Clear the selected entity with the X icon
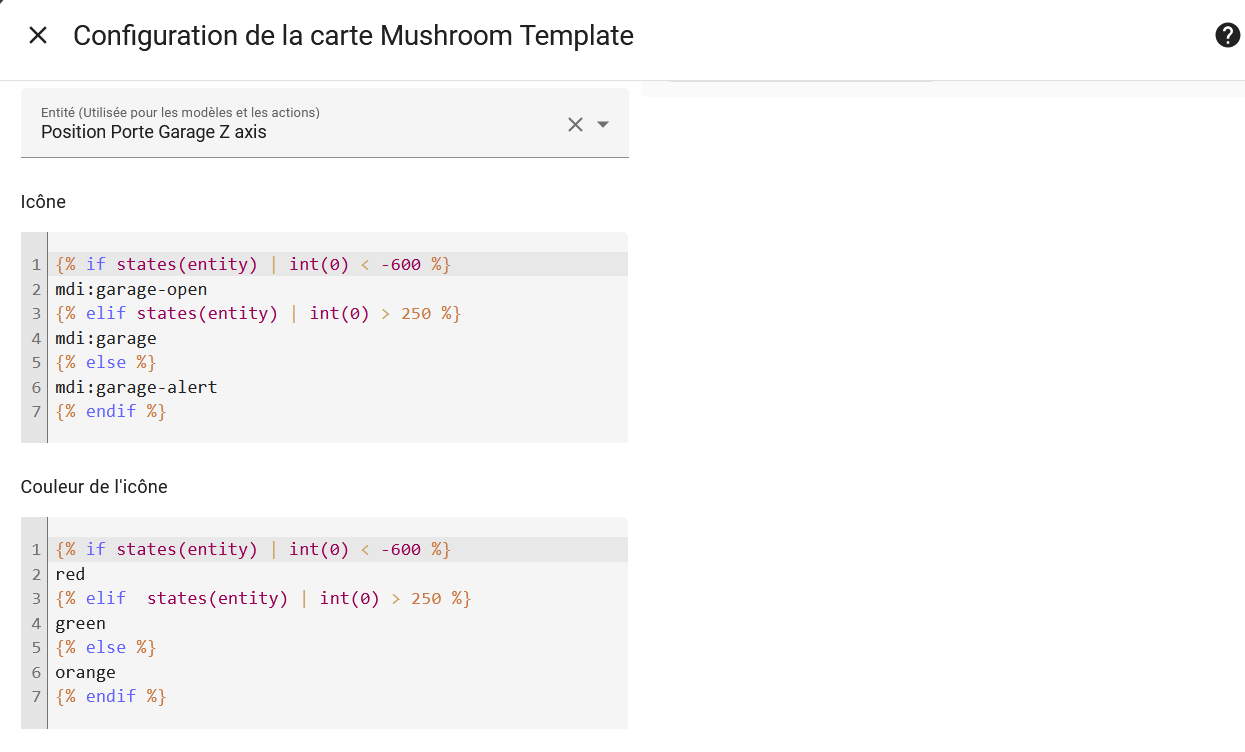The image size is (1245, 752). point(575,124)
